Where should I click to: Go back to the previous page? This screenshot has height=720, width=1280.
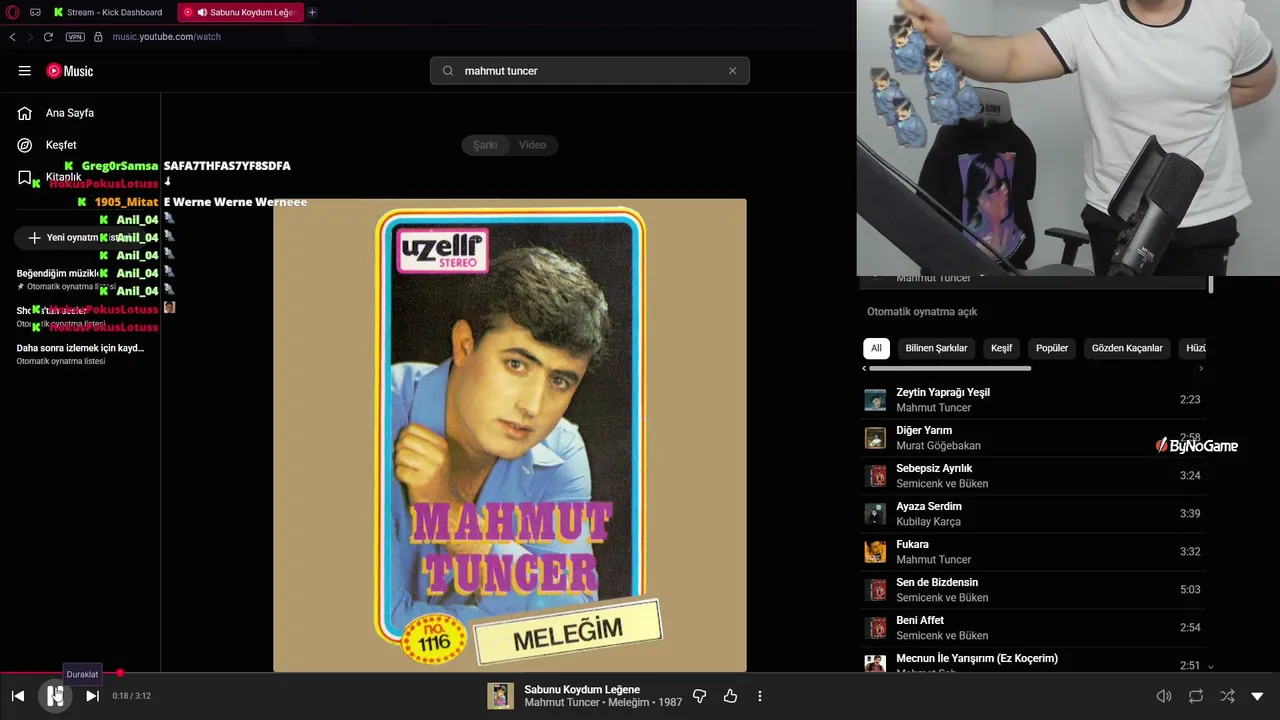tap(12, 37)
